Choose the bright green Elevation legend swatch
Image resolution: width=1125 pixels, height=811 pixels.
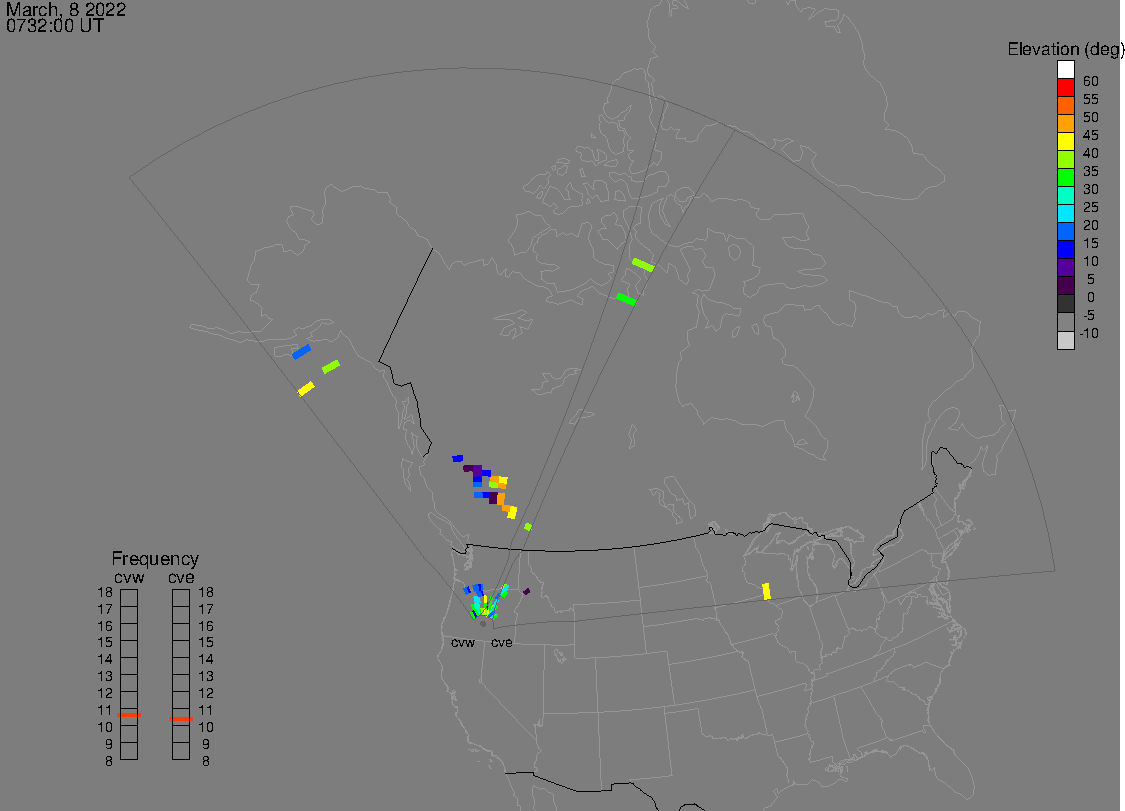[1065, 177]
